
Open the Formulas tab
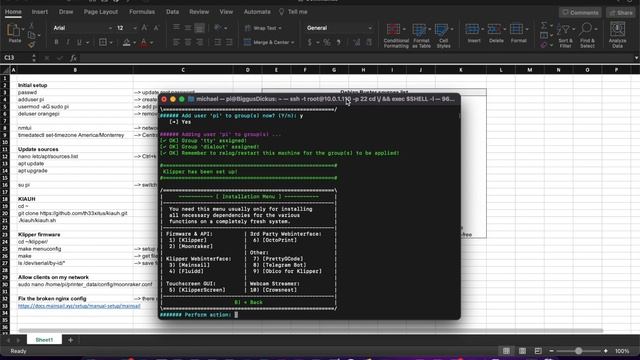pos(142,12)
